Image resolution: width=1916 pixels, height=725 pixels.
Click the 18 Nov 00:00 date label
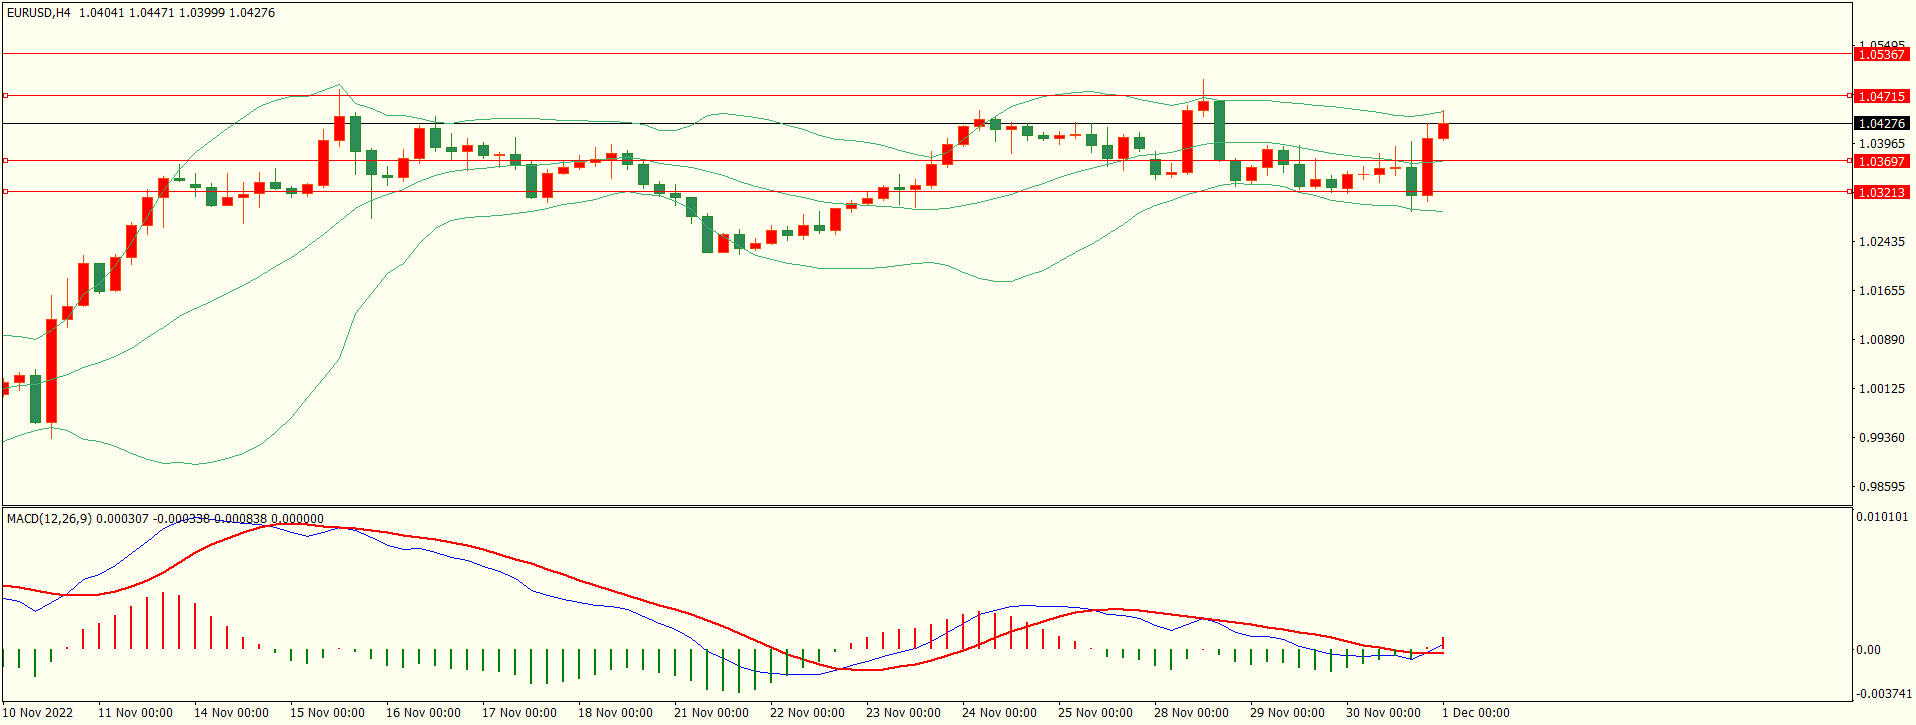coord(615,713)
